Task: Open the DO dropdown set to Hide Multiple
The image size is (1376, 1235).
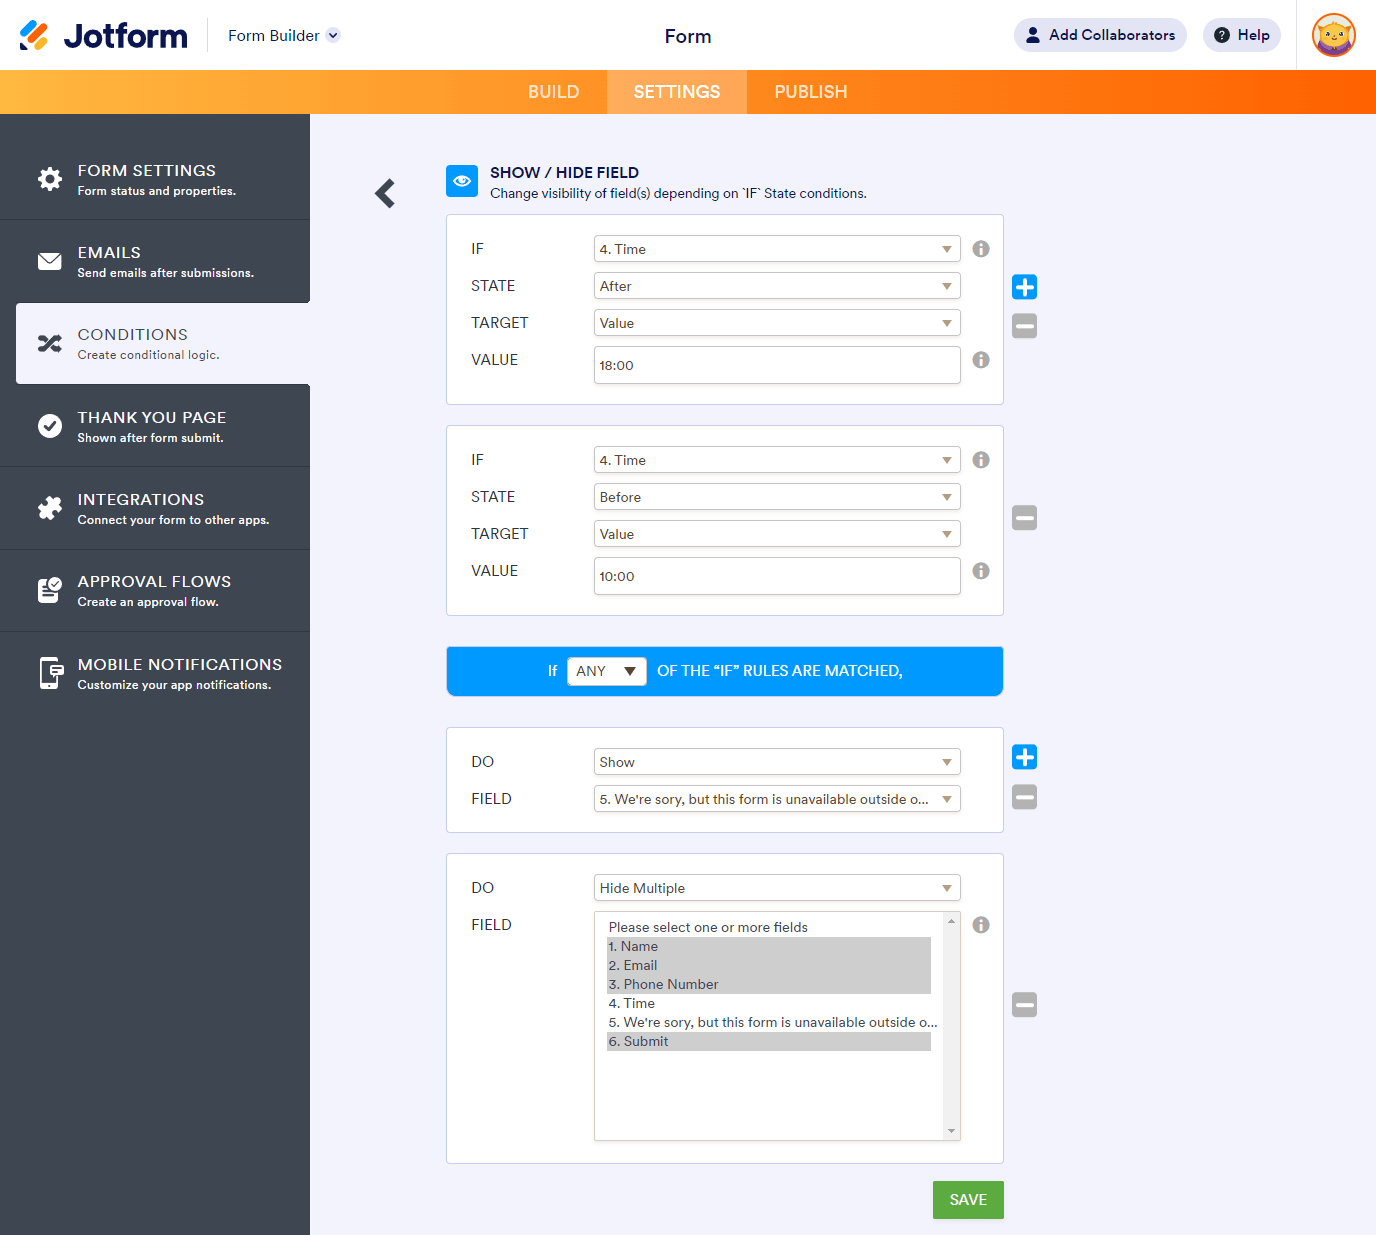Action: [777, 888]
